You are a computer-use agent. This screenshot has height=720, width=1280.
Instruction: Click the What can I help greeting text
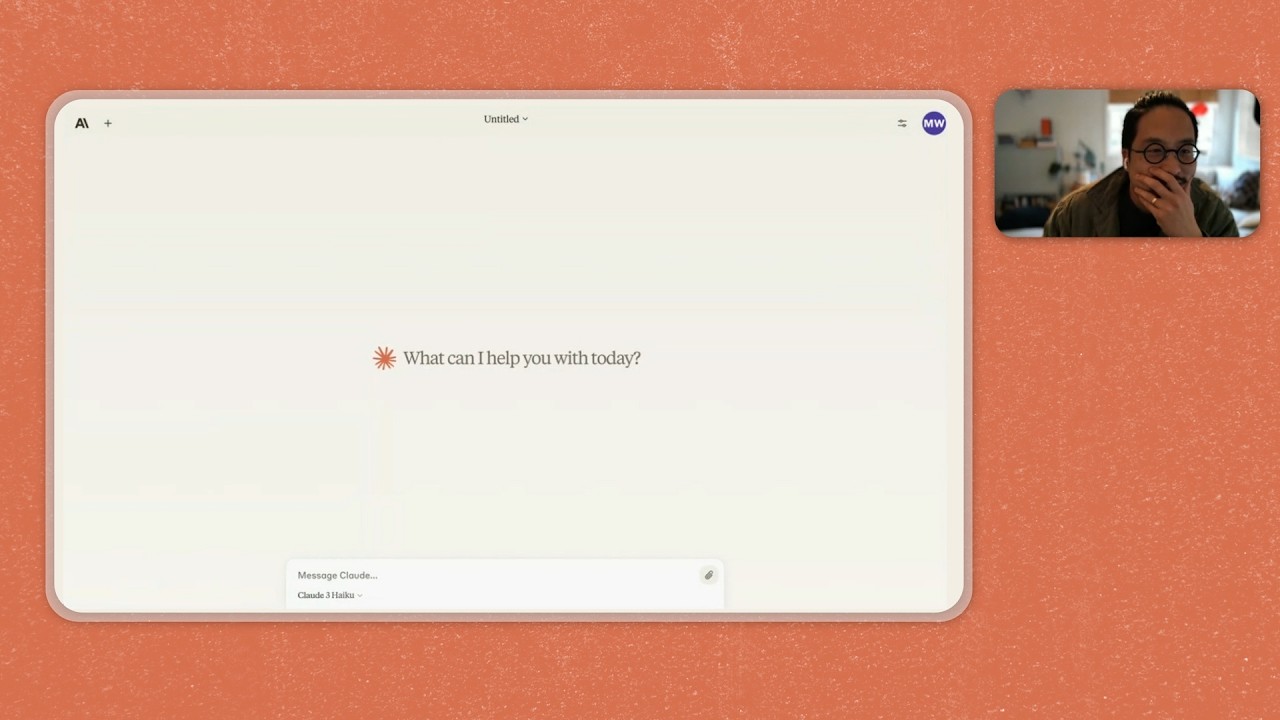click(521, 358)
